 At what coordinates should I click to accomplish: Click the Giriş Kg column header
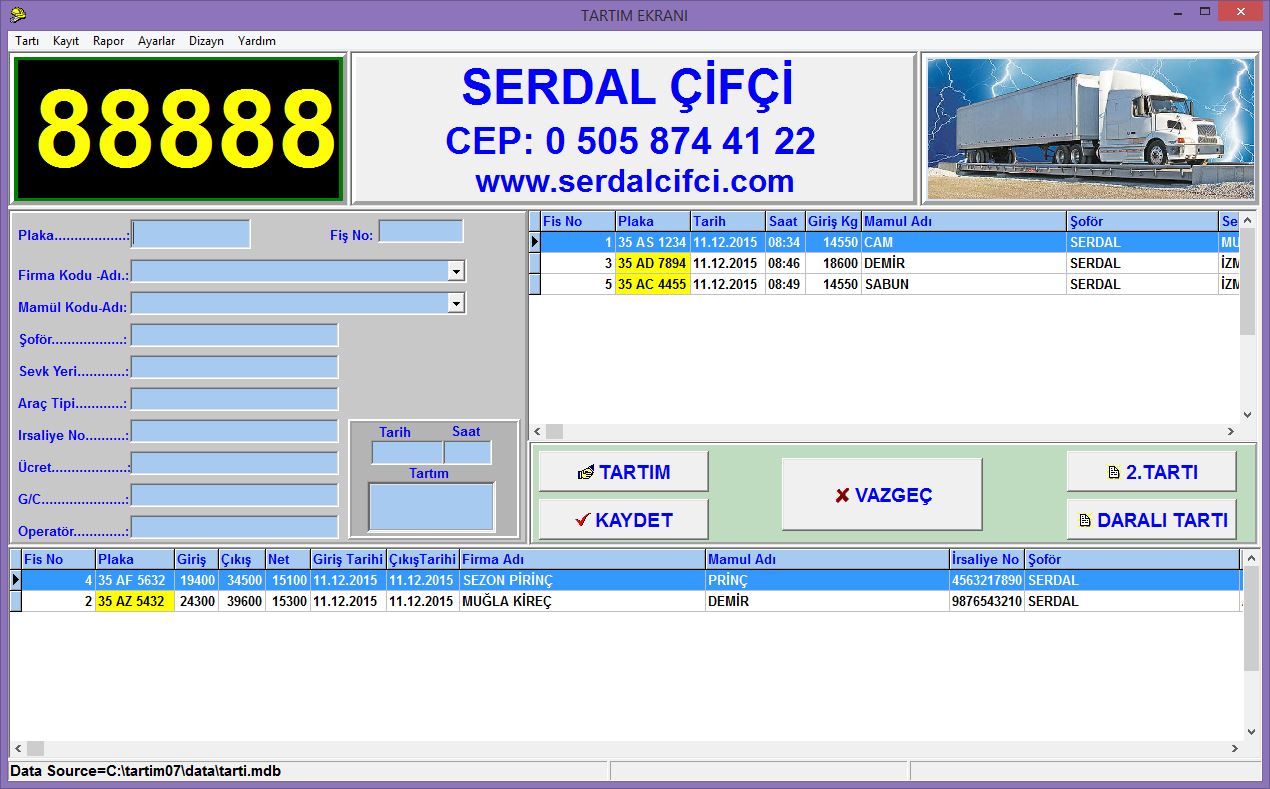[x=832, y=221]
